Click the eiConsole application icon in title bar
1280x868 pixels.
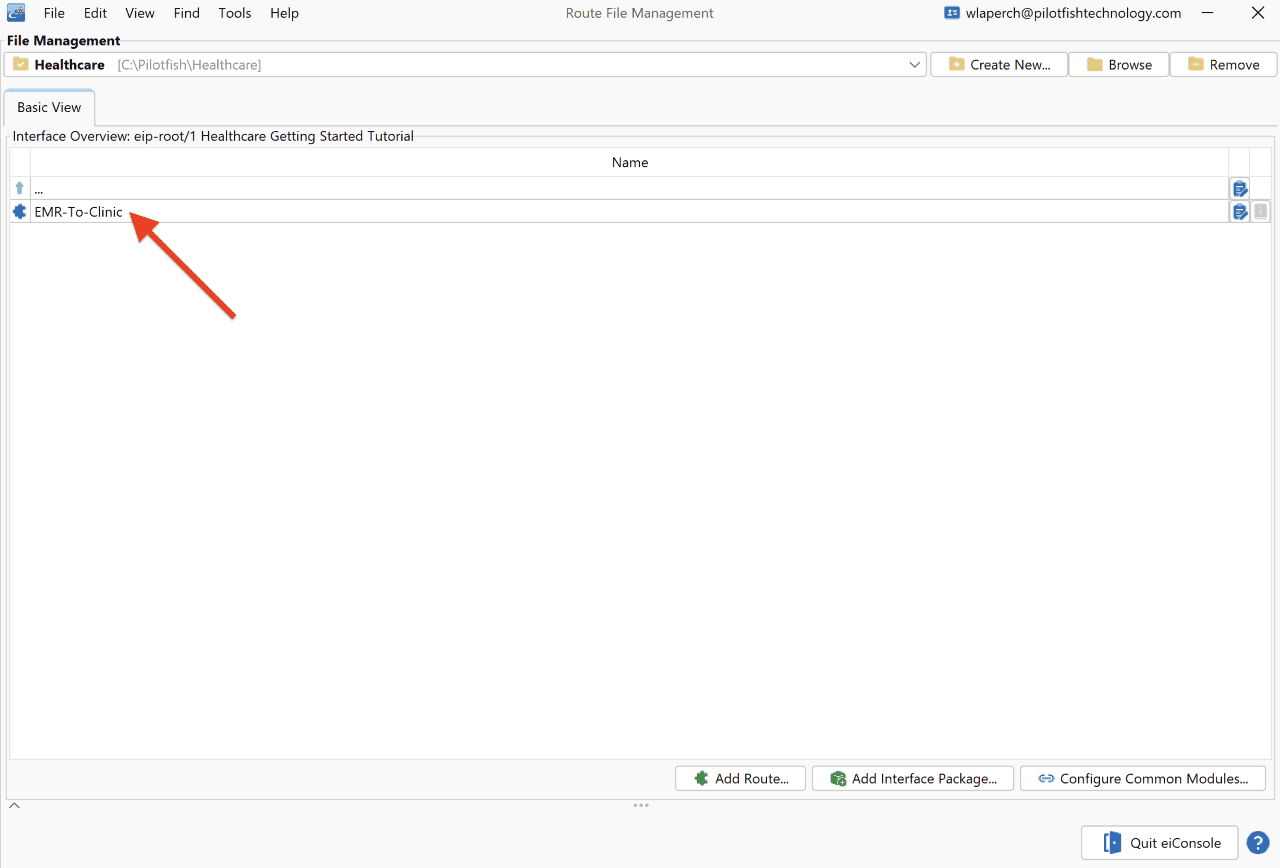coord(16,13)
